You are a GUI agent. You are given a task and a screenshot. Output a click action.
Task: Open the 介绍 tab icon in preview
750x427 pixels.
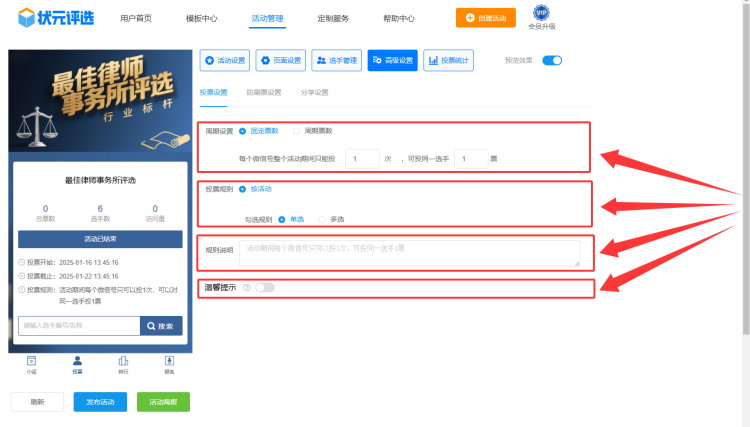32,363
